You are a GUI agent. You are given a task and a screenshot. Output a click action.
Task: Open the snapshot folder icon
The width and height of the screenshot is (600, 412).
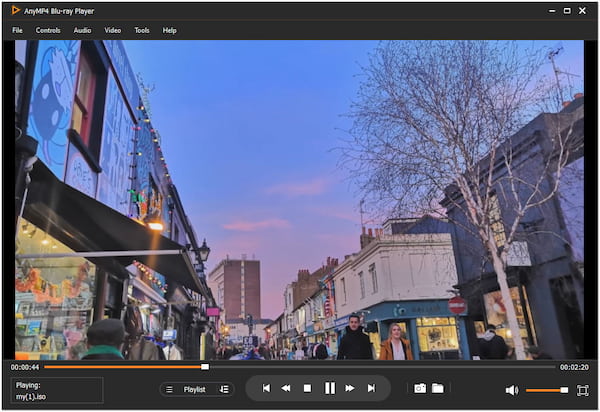pyautogui.click(x=438, y=388)
